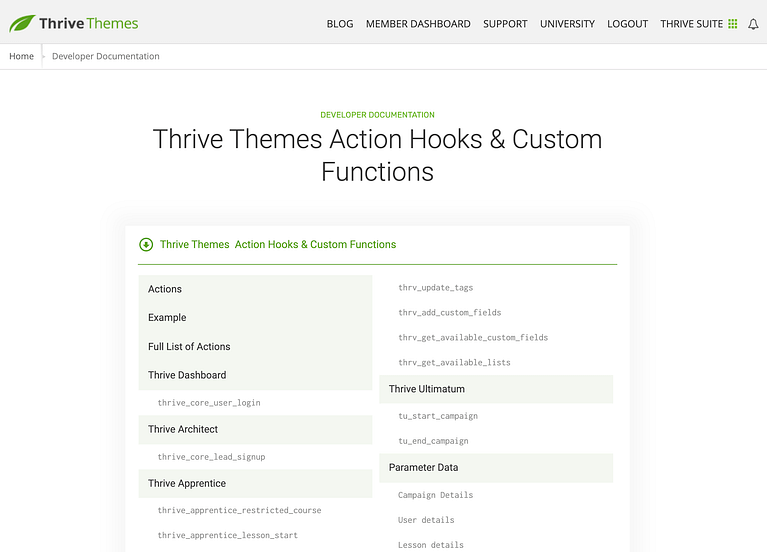Open thrive_apprentice_restricted_course entry
Image resolution: width=767 pixels, height=552 pixels.
[x=239, y=510]
